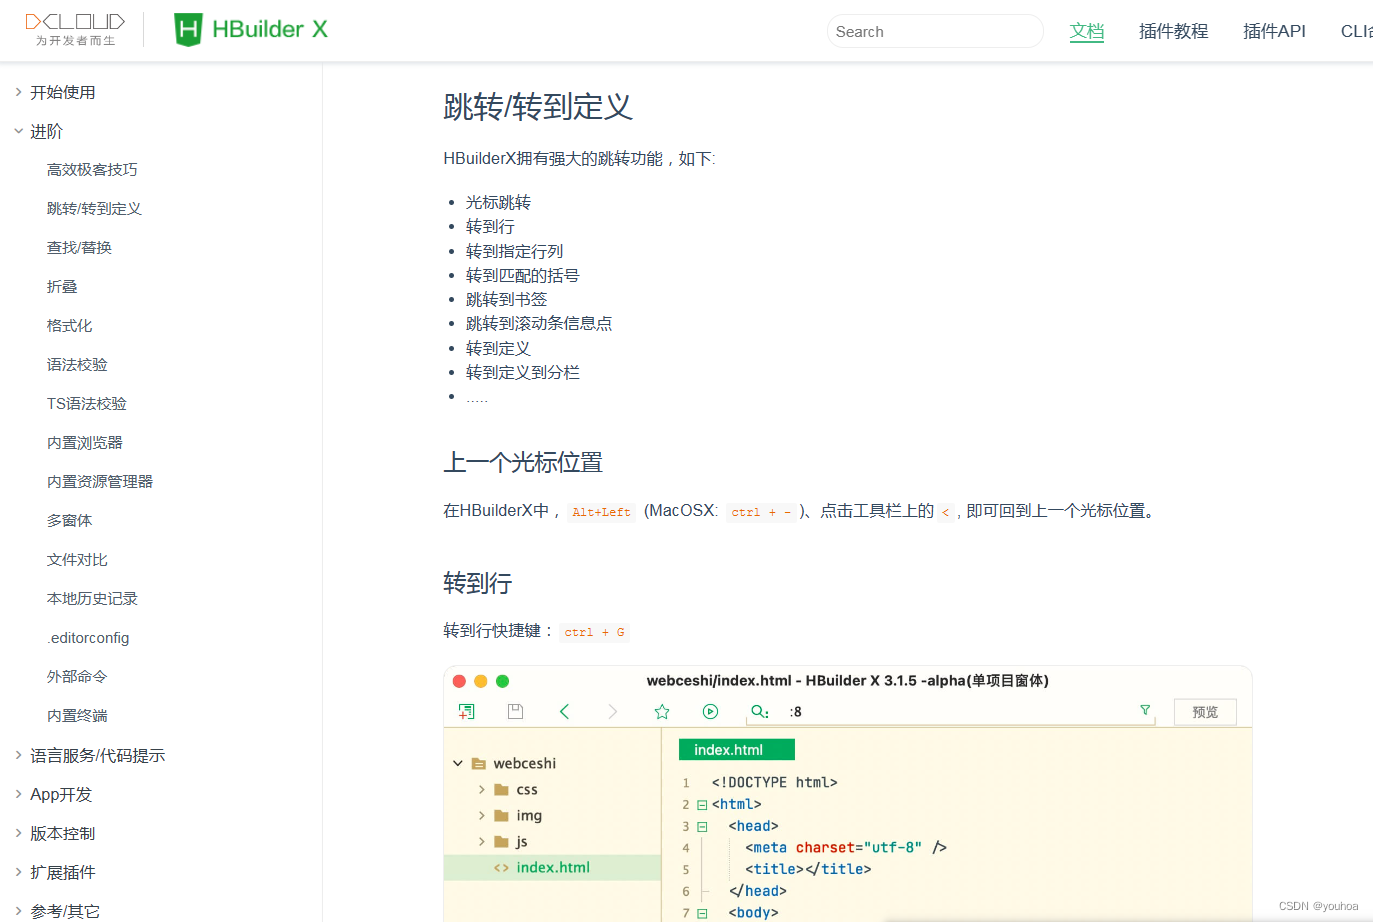Open the 插件教程 nav tab
Screen dimensions: 1373x922
click(x=1174, y=31)
